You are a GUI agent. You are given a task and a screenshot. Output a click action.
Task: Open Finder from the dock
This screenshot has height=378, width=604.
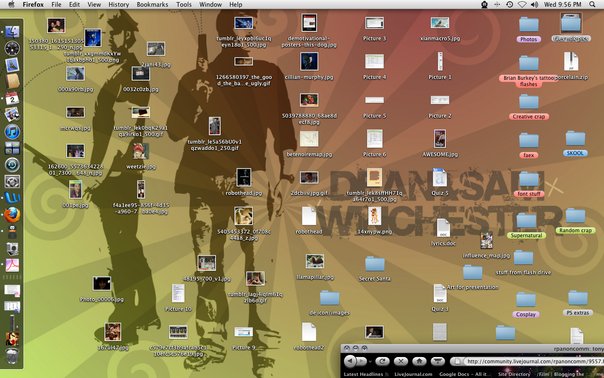[12, 32]
